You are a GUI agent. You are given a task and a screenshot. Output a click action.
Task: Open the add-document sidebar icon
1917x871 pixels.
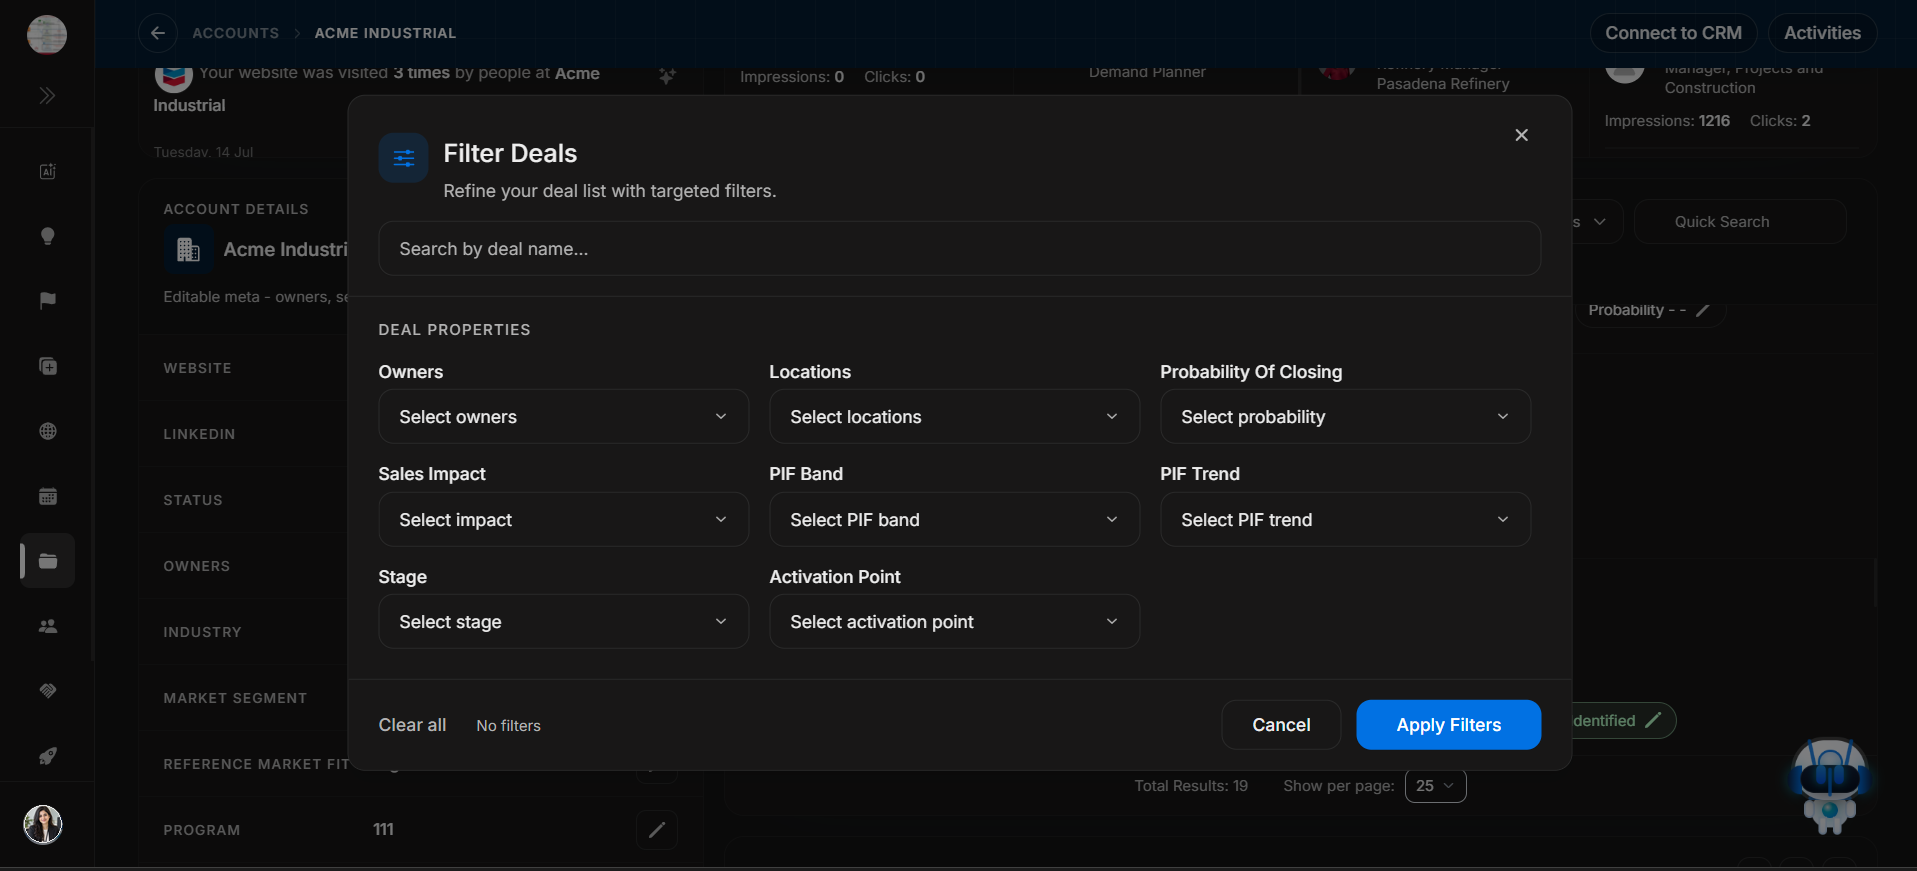pyautogui.click(x=47, y=366)
